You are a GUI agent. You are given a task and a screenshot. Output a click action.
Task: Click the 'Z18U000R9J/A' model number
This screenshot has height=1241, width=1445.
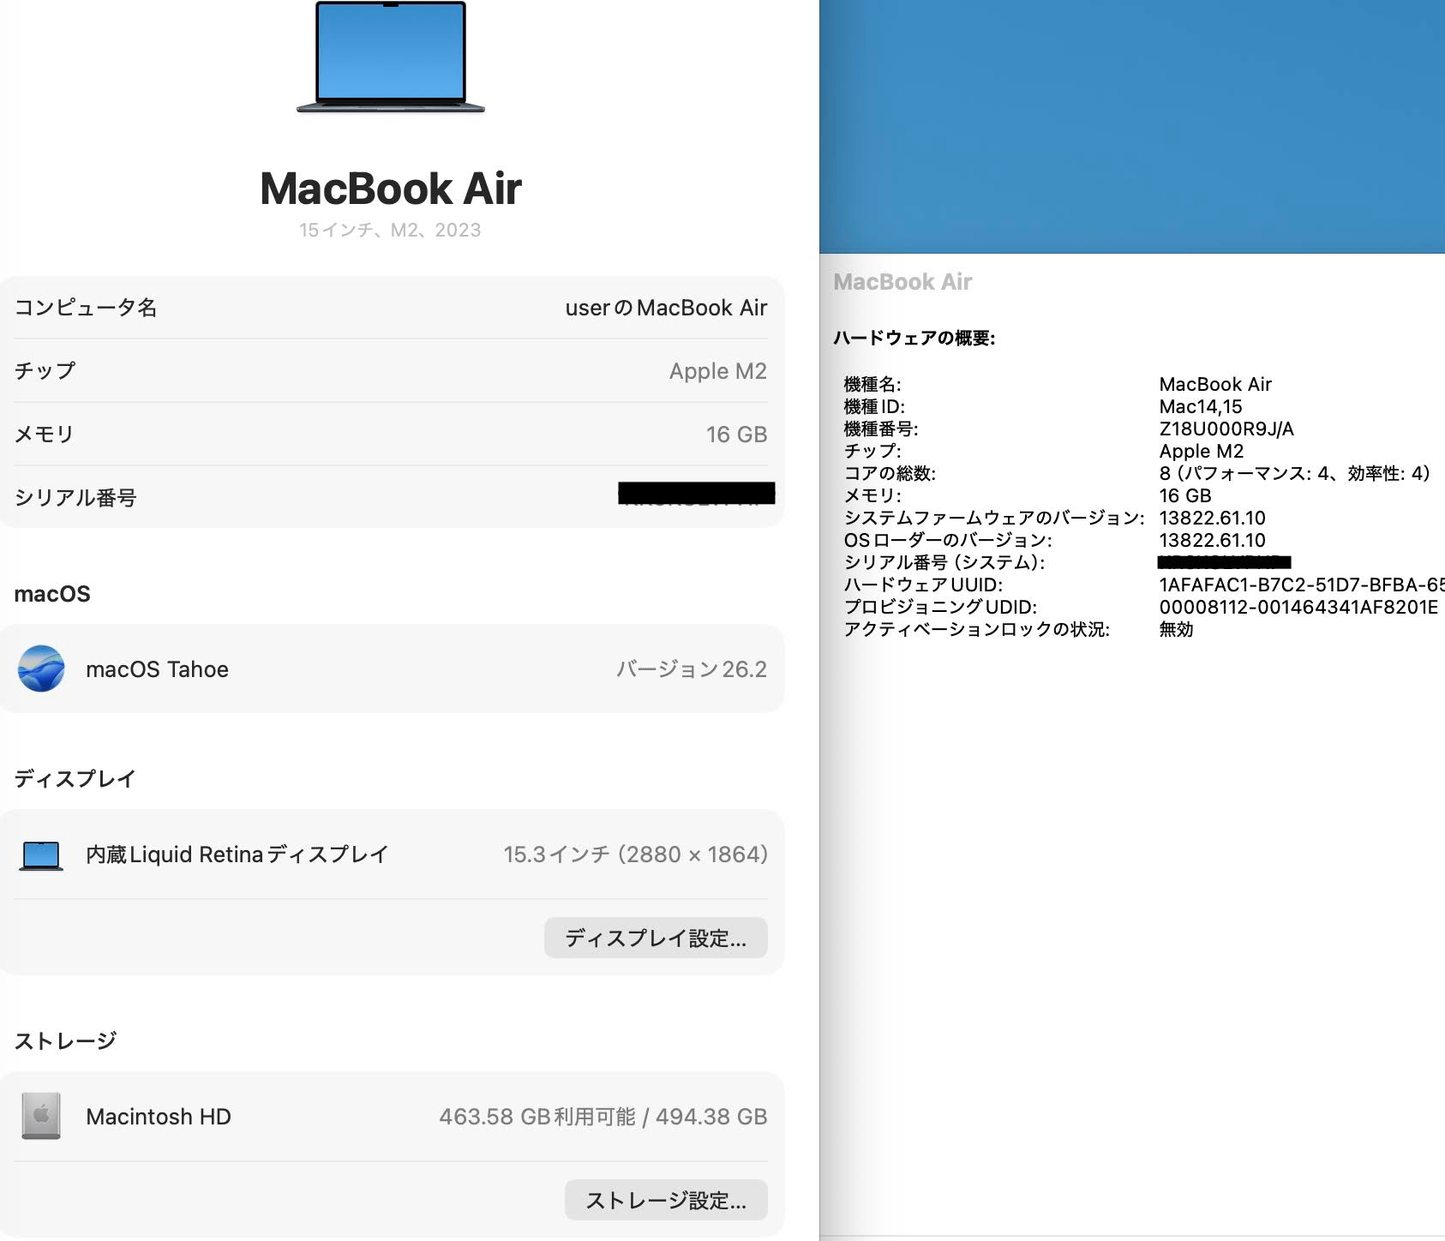tap(1226, 429)
